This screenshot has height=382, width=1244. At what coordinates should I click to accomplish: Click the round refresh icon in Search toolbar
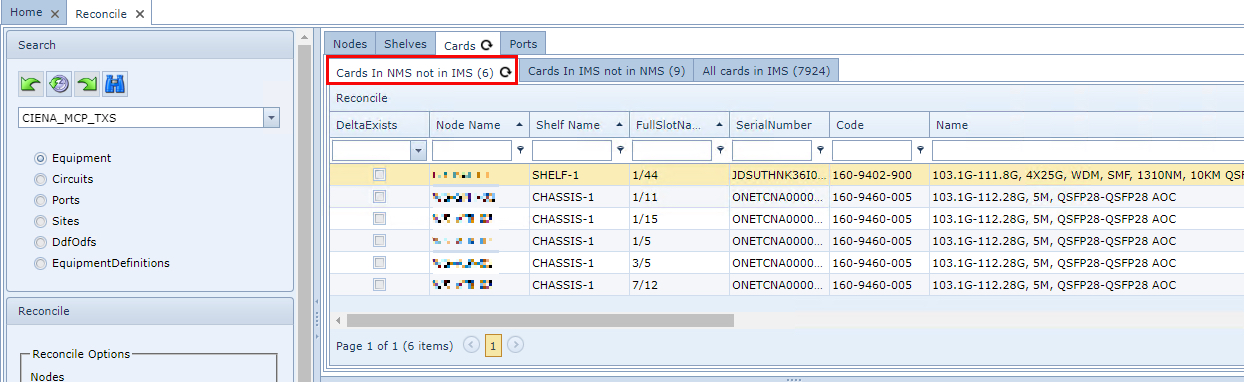[59, 84]
